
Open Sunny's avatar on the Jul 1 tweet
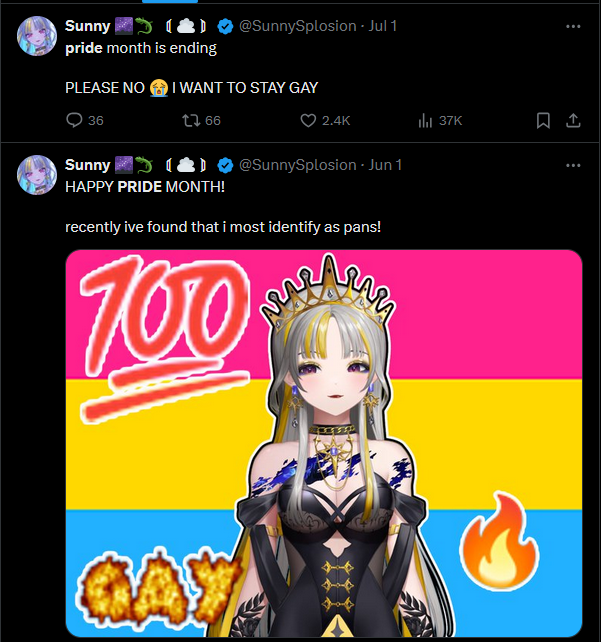pyautogui.click(x=36, y=36)
